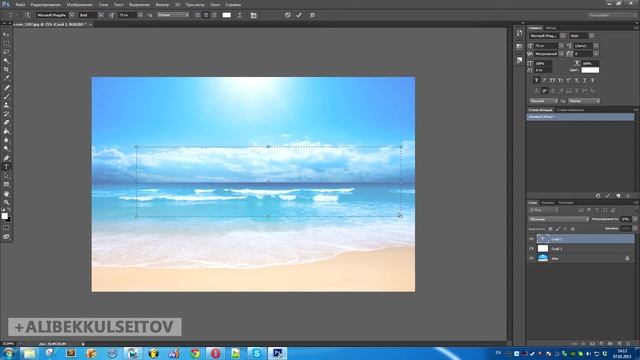
Task: Select the Eraser tool
Action: (x=6, y=122)
